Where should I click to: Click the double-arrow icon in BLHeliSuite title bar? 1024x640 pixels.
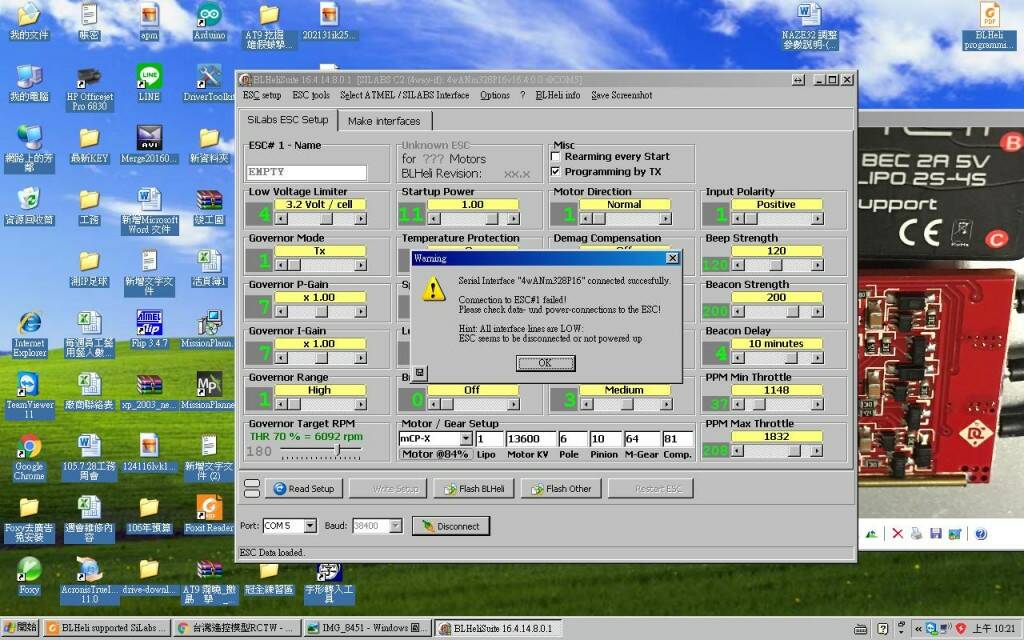[x=798, y=80]
